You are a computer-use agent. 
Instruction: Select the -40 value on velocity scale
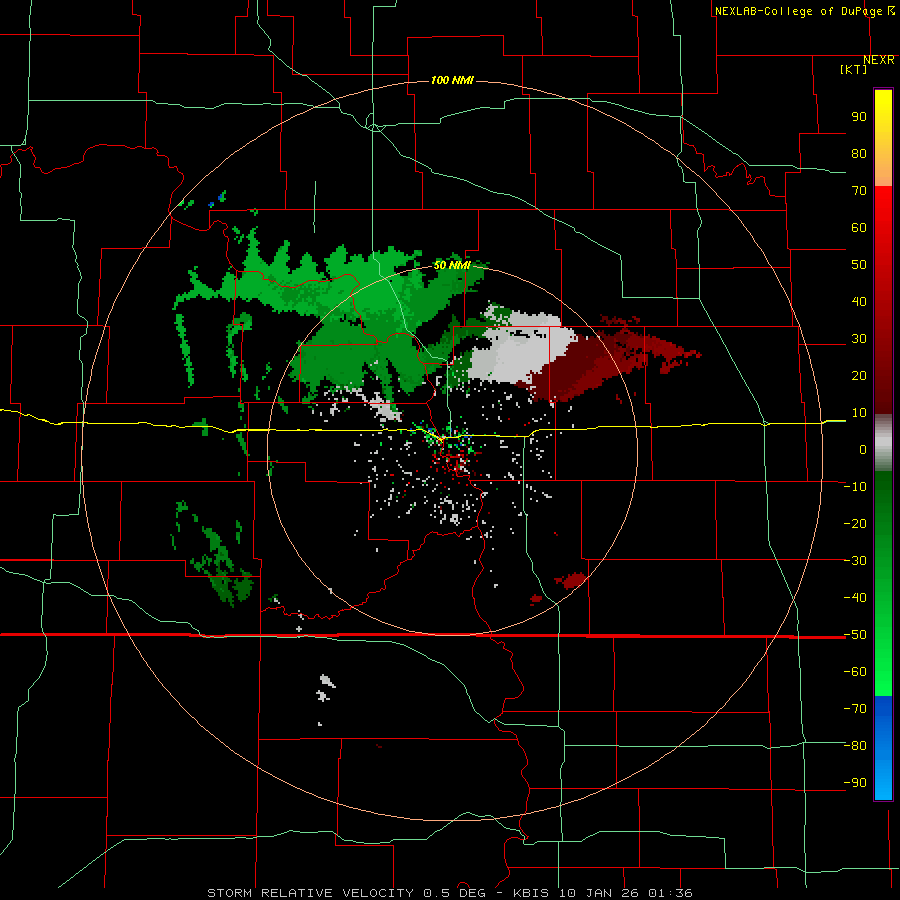(855, 598)
